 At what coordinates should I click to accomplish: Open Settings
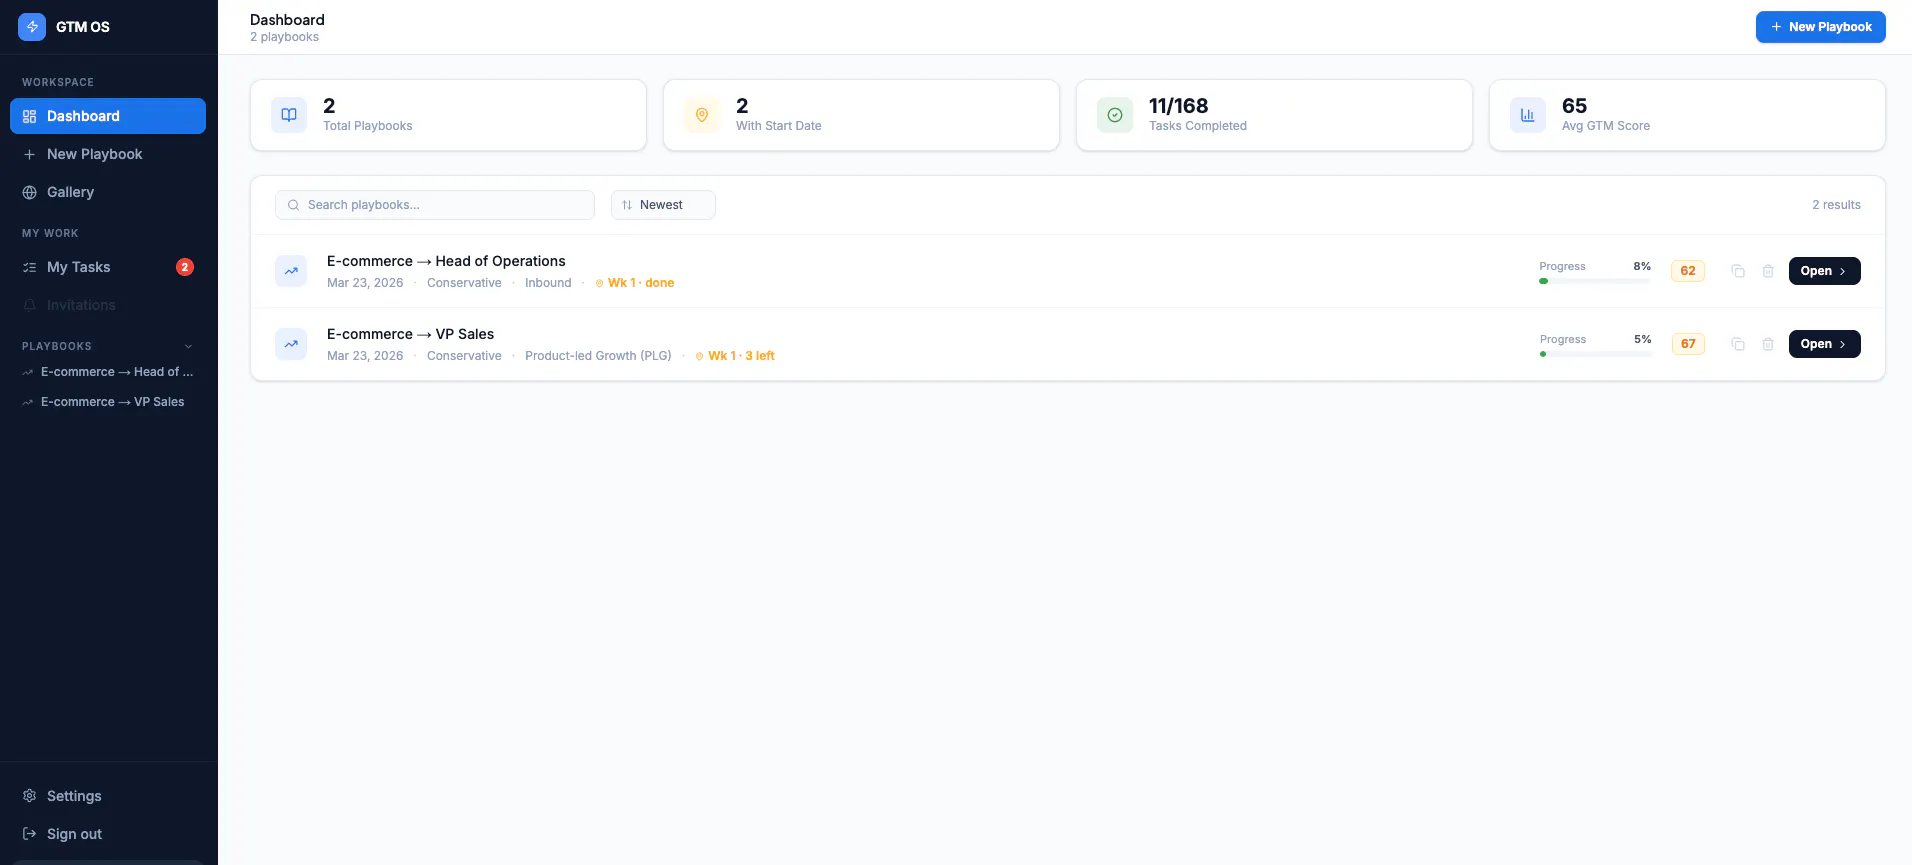108,796
